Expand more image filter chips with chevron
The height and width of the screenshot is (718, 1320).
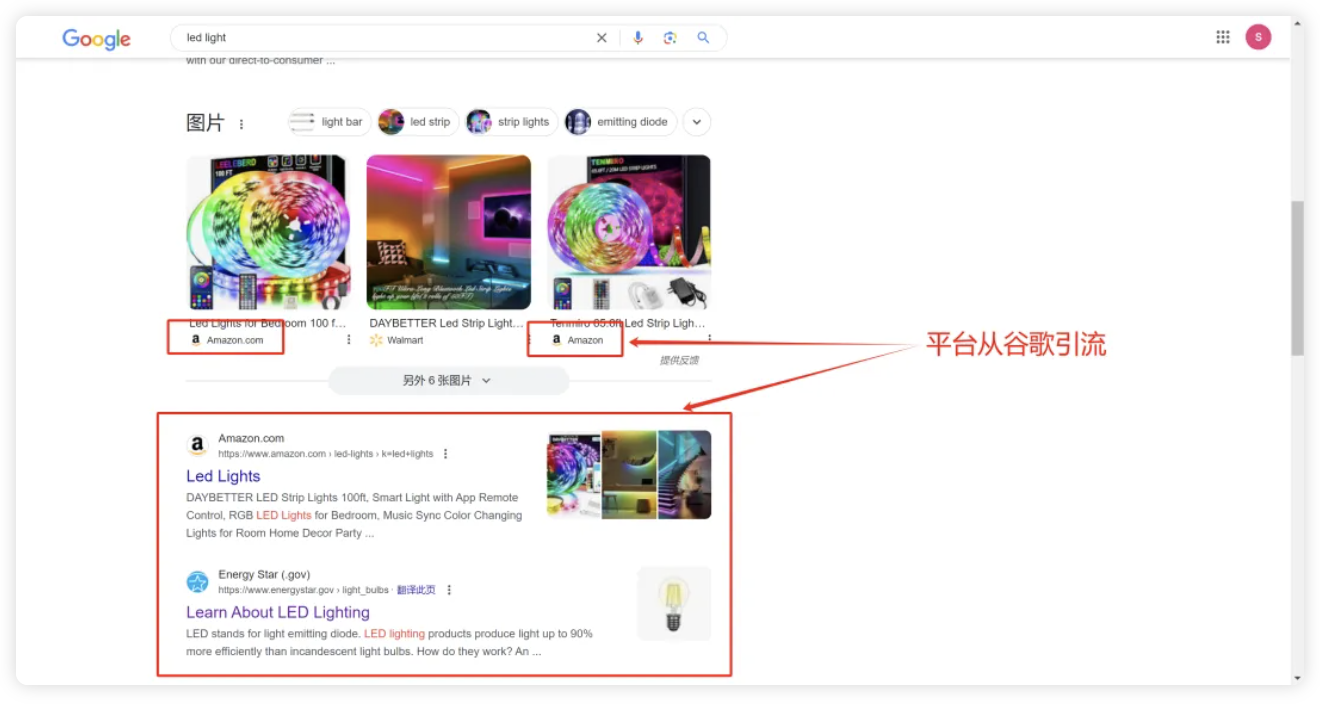tap(697, 122)
